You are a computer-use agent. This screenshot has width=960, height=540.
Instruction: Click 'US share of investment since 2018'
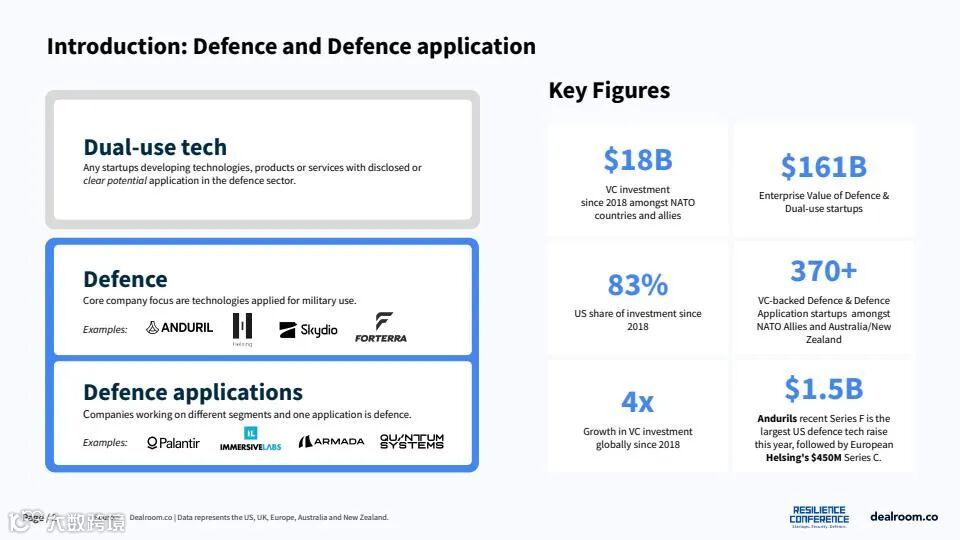click(638, 320)
